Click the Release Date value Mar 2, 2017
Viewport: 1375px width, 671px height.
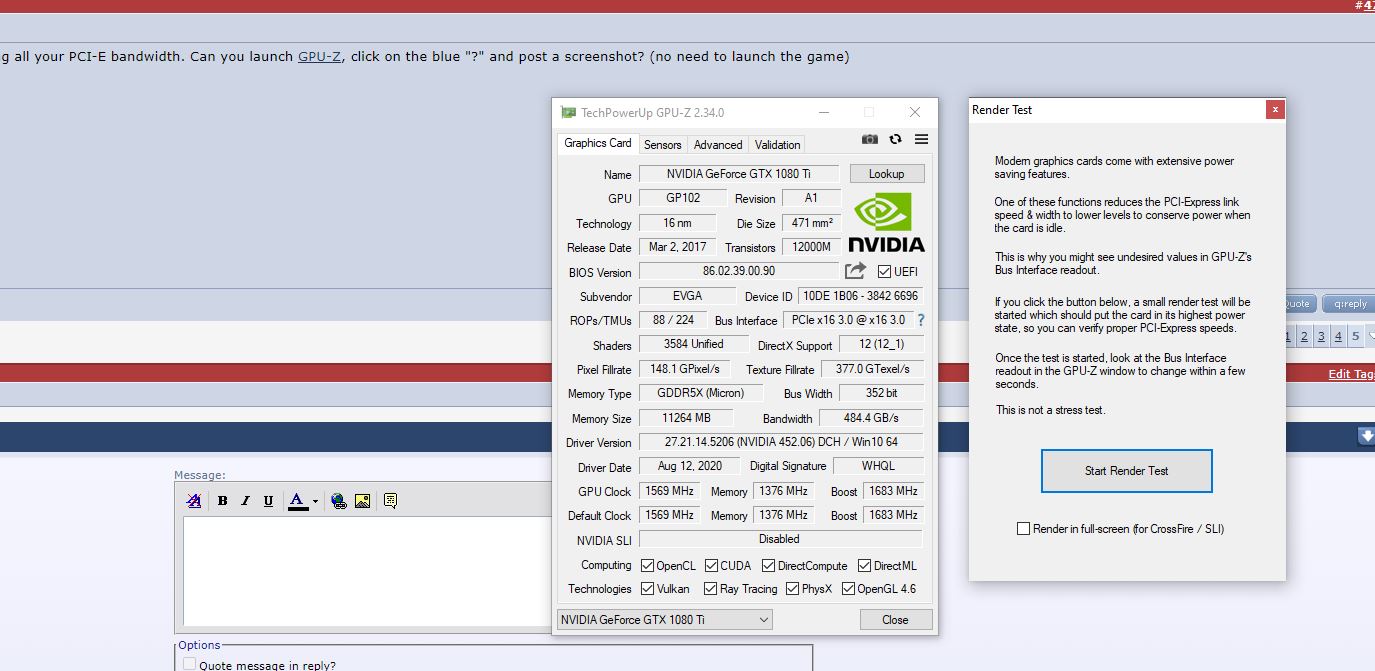click(678, 247)
